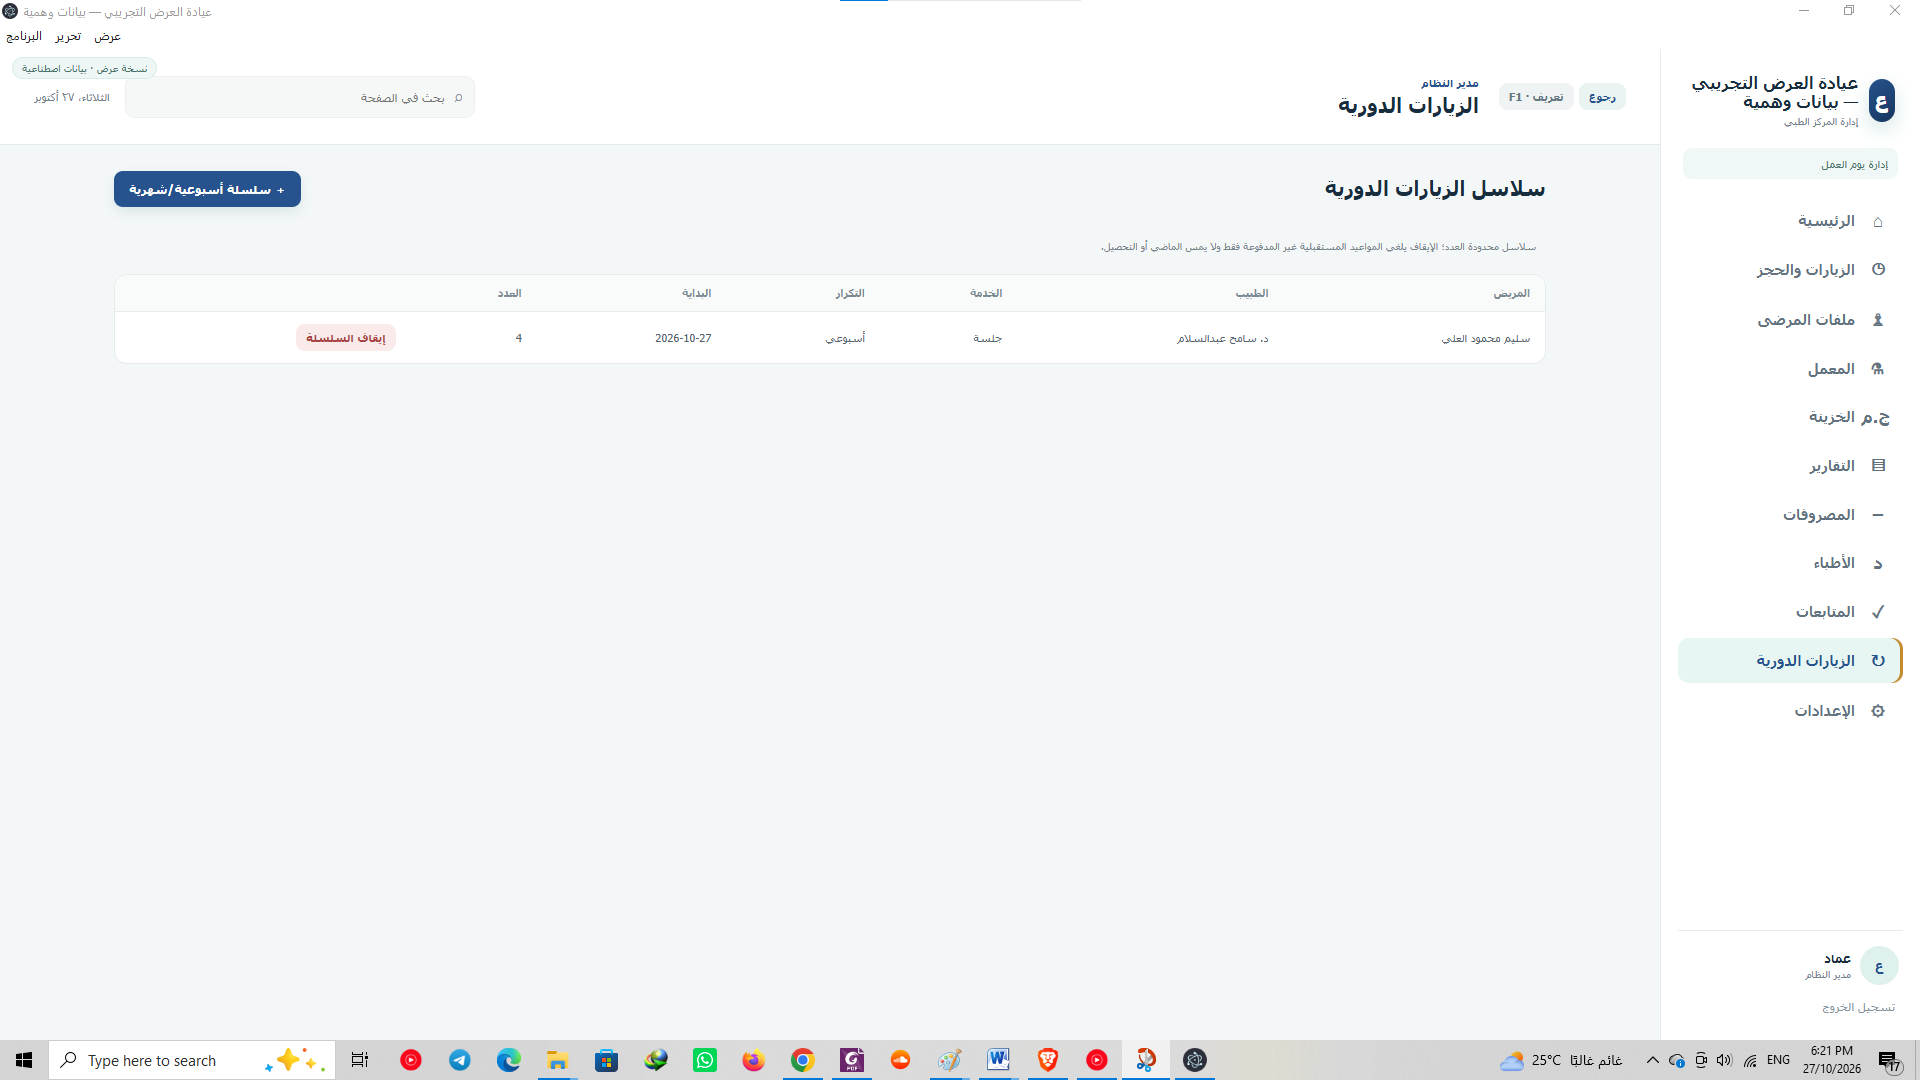Open ملفات المرضى patient icon
The width and height of the screenshot is (1920, 1080).
pyautogui.click(x=1878, y=320)
